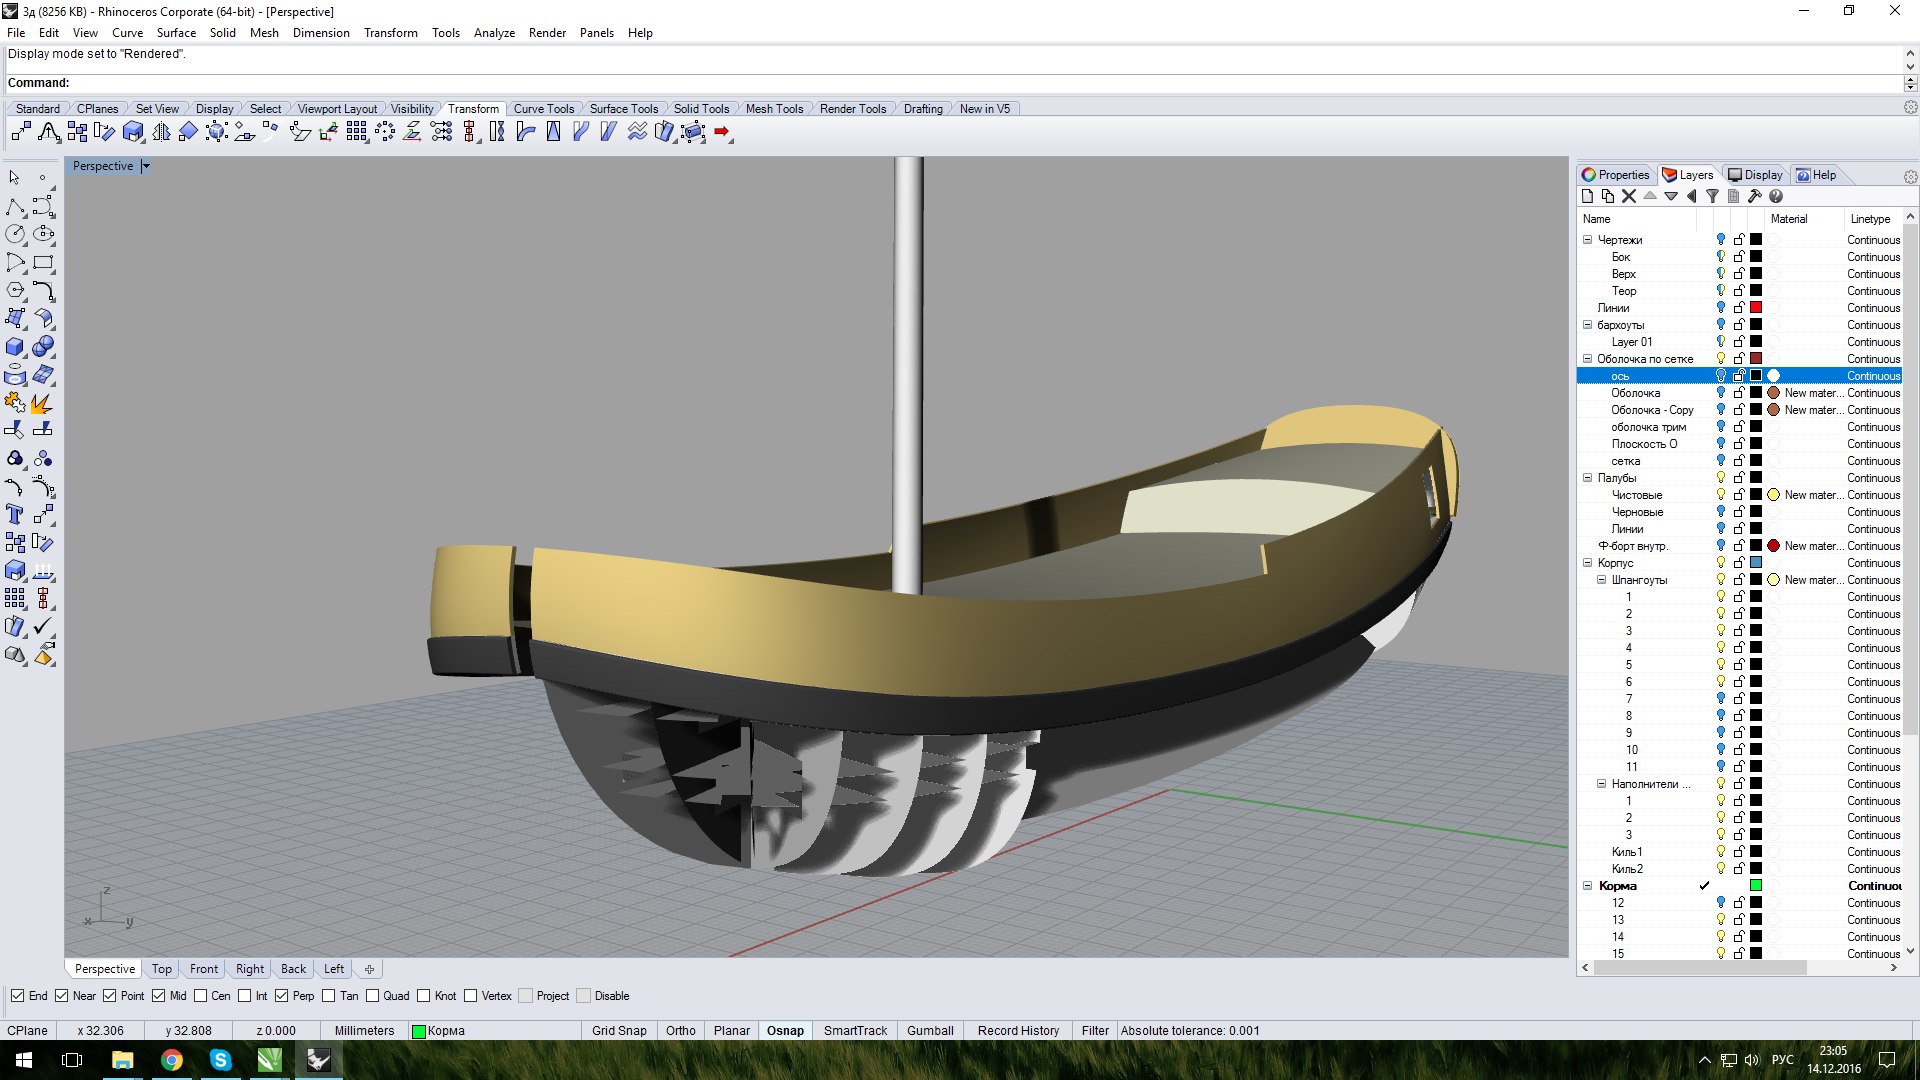Uncheck the End object snap
The width and height of the screenshot is (1920, 1080).
click(x=18, y=996)
